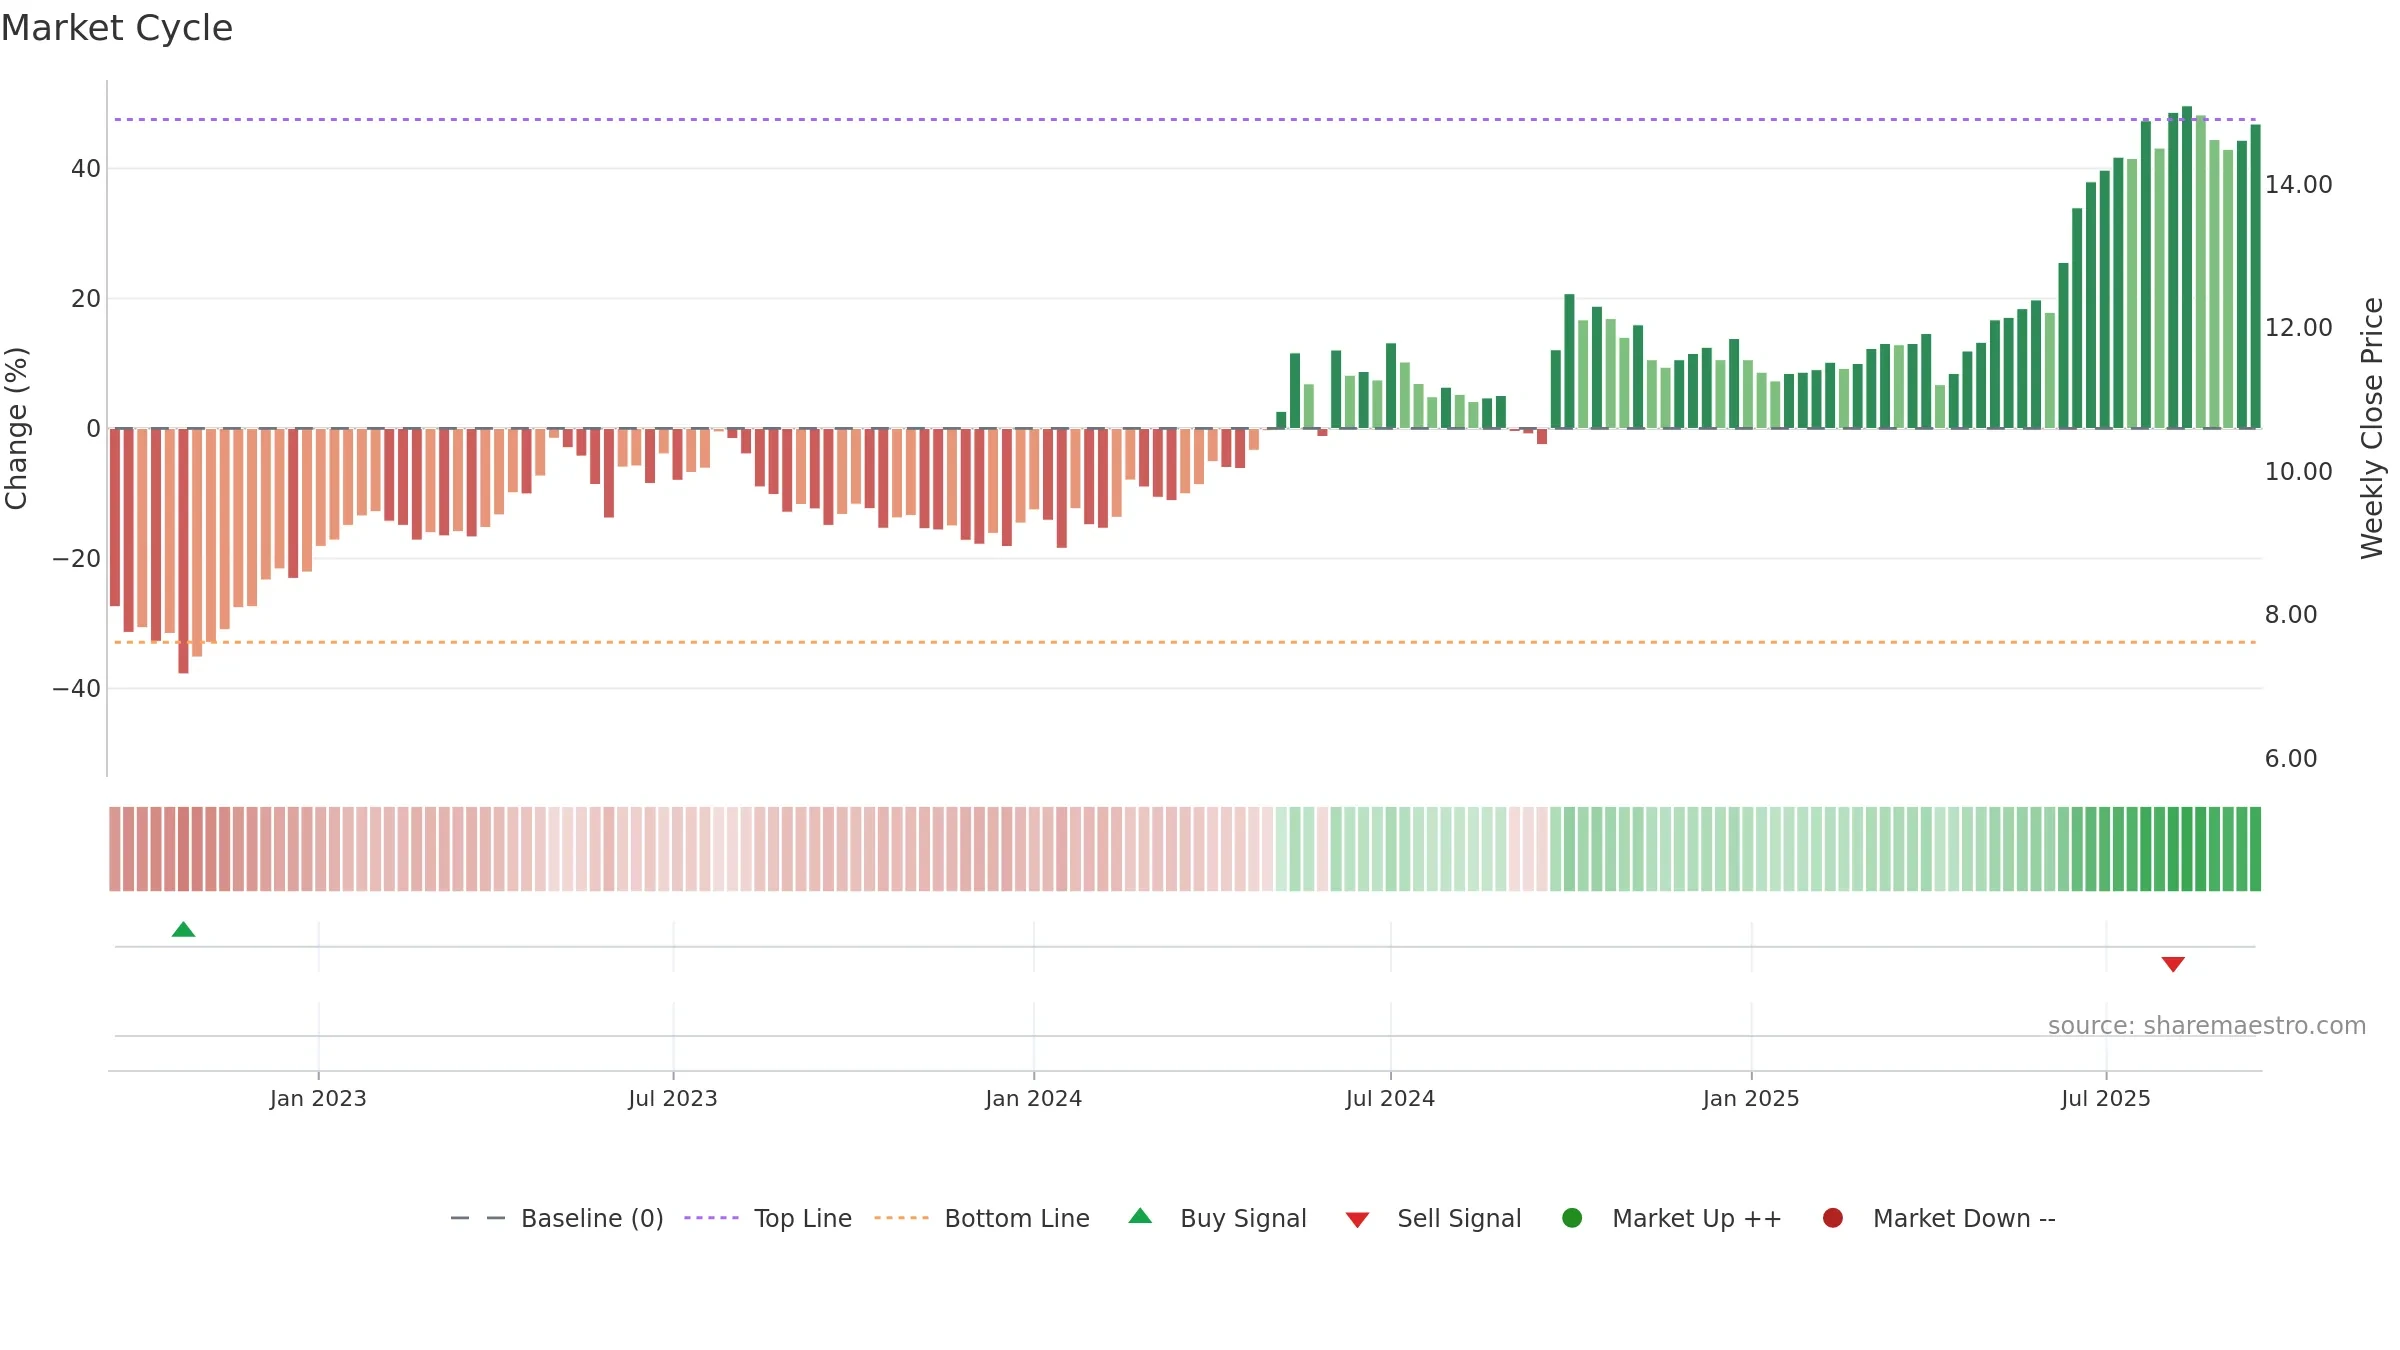Click the 40 tick on the change axis
Viewport: 2400px width, 1350px height.
(86, 168)
